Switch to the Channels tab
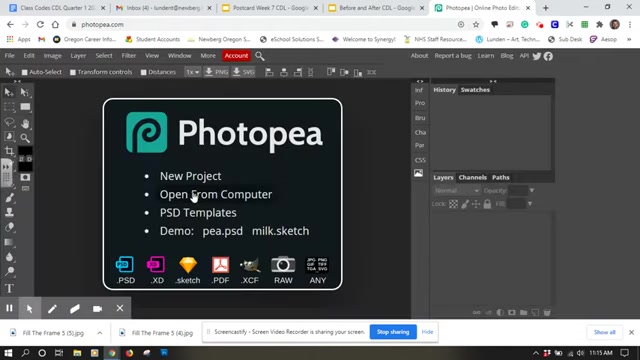The image size is (640, 360). click(472, 178)
